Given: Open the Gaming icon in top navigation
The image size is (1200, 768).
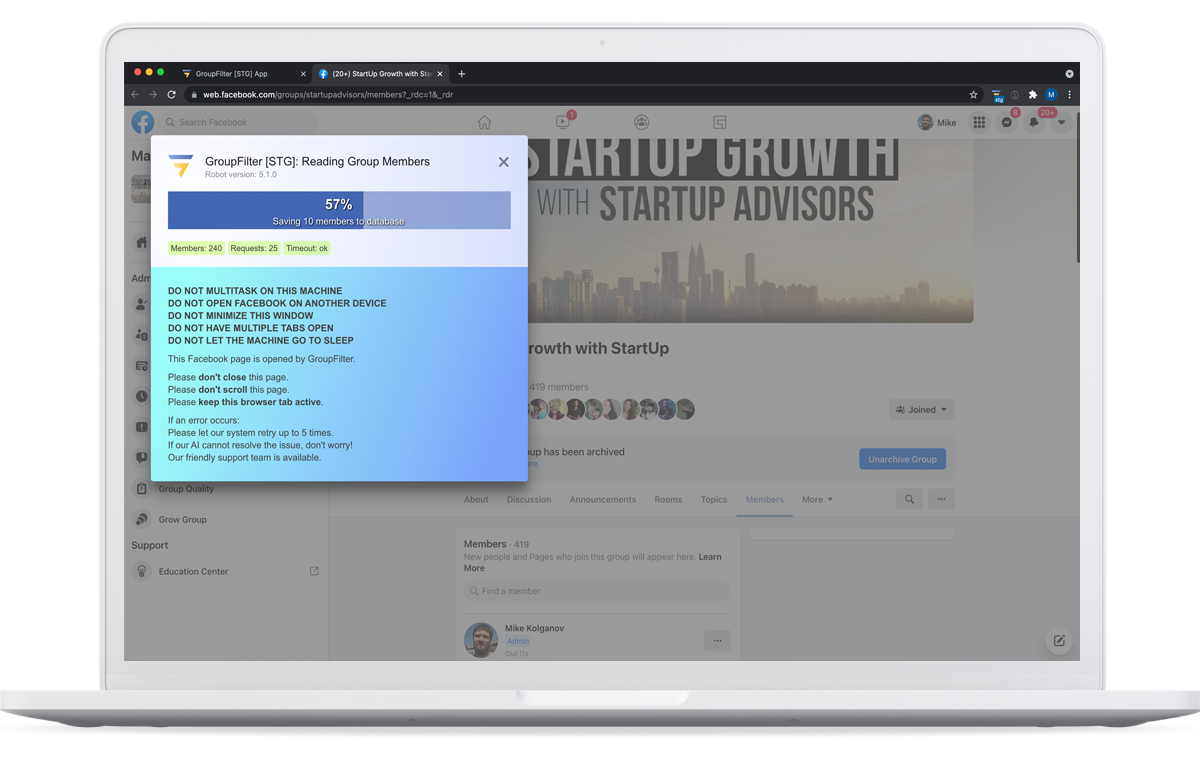Looking at the screenshot, I should click(x=719, y=122).
